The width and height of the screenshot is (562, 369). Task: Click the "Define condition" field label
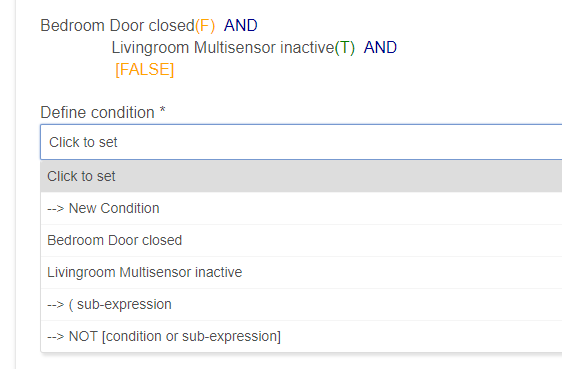(97, 112)
